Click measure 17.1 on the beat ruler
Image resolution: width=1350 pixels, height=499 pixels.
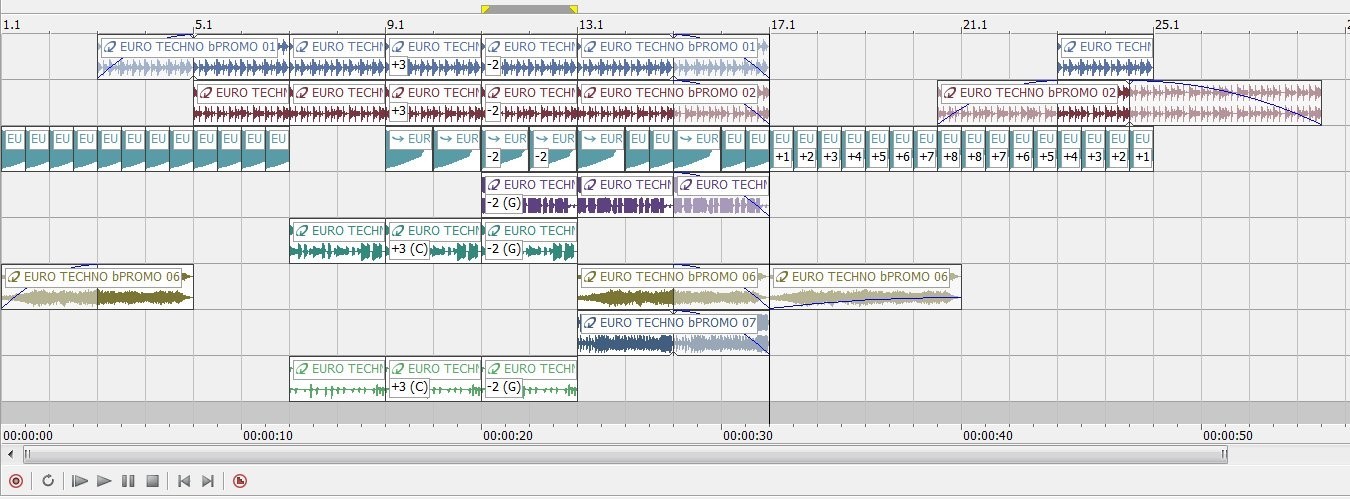(782, 25)
